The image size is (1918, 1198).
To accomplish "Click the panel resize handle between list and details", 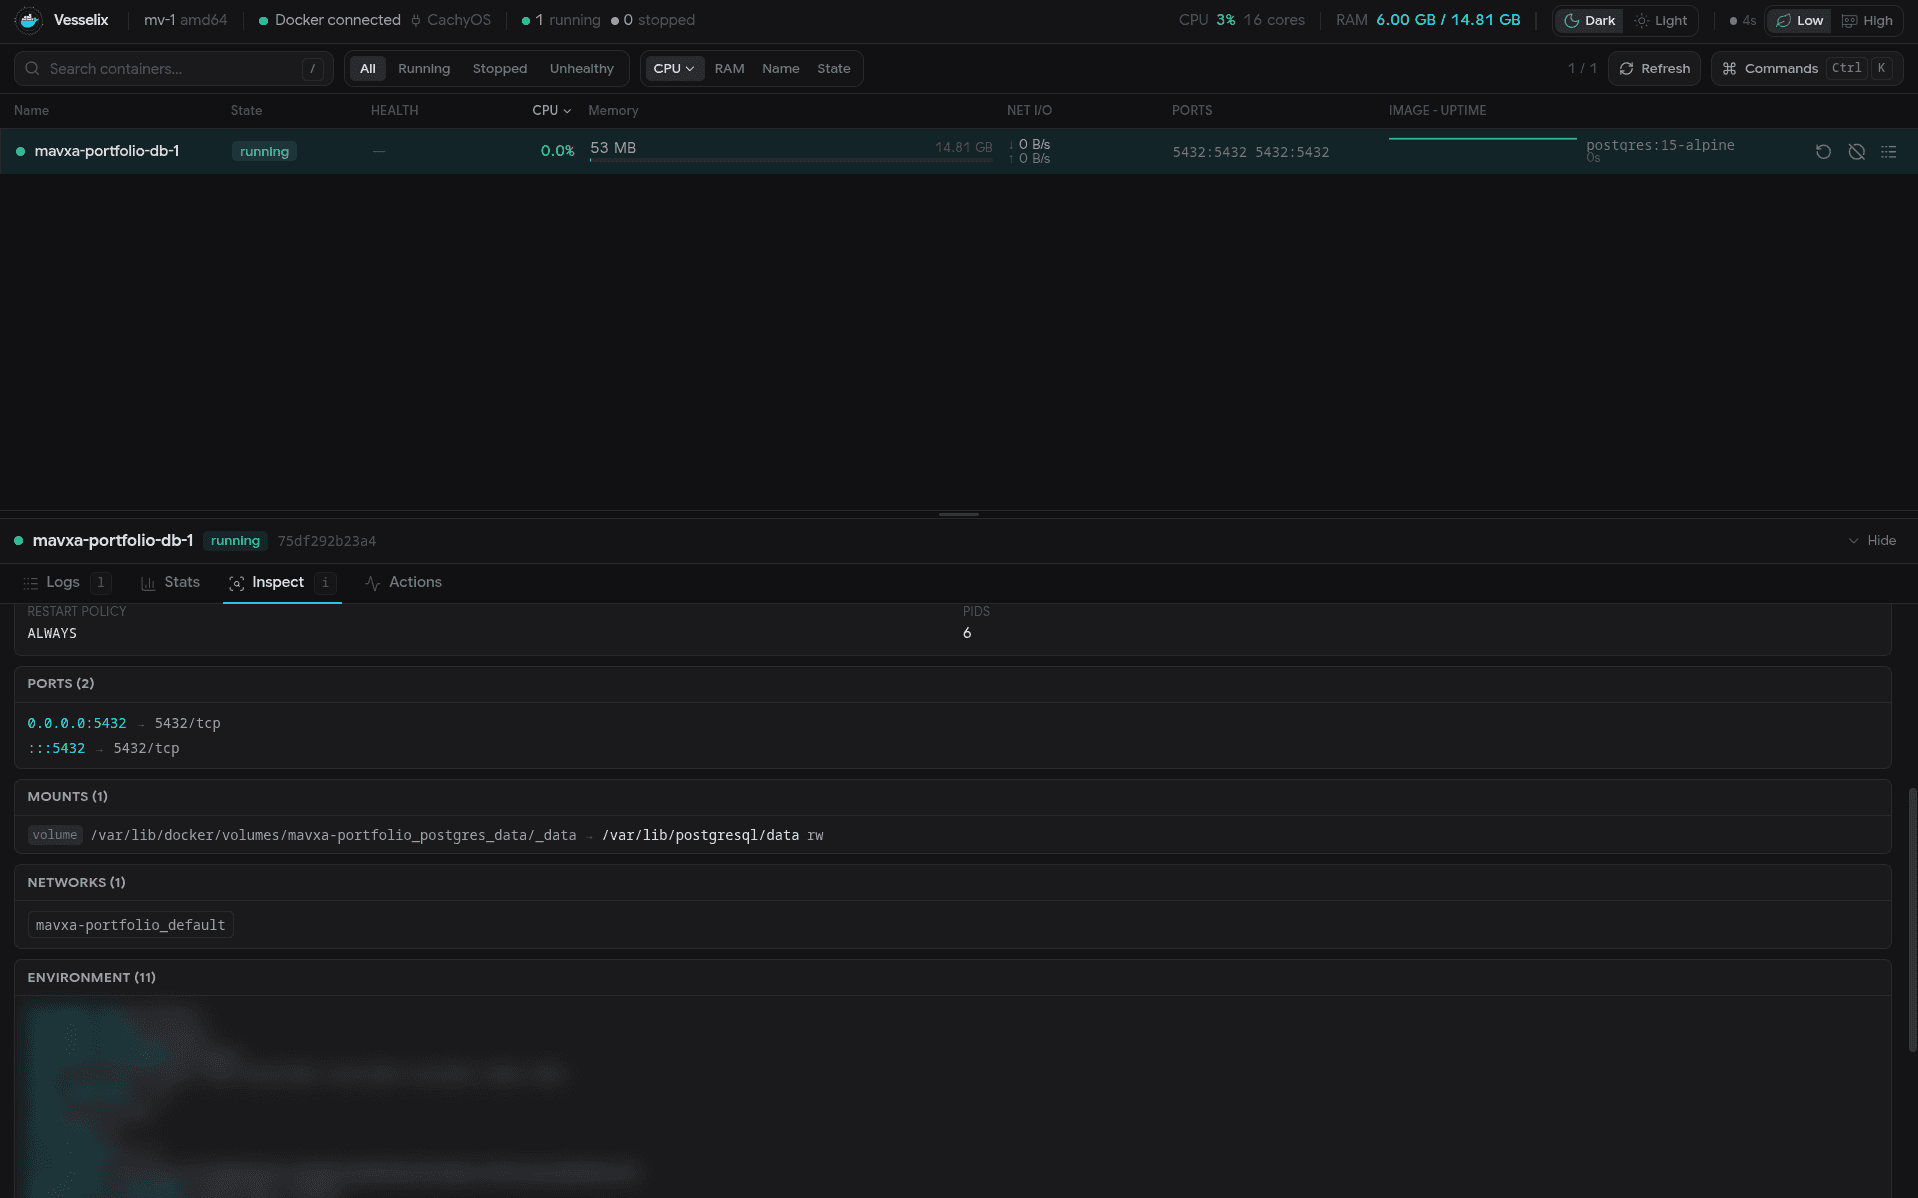I will coord(959,514).
